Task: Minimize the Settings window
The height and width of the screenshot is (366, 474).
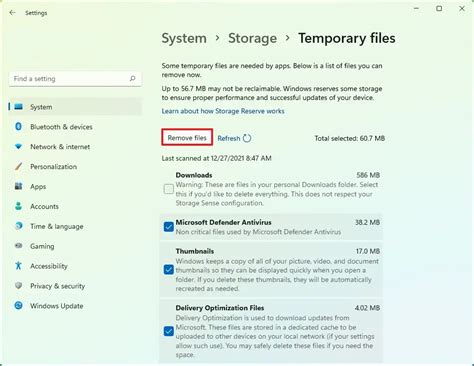Action: (416, 8)
